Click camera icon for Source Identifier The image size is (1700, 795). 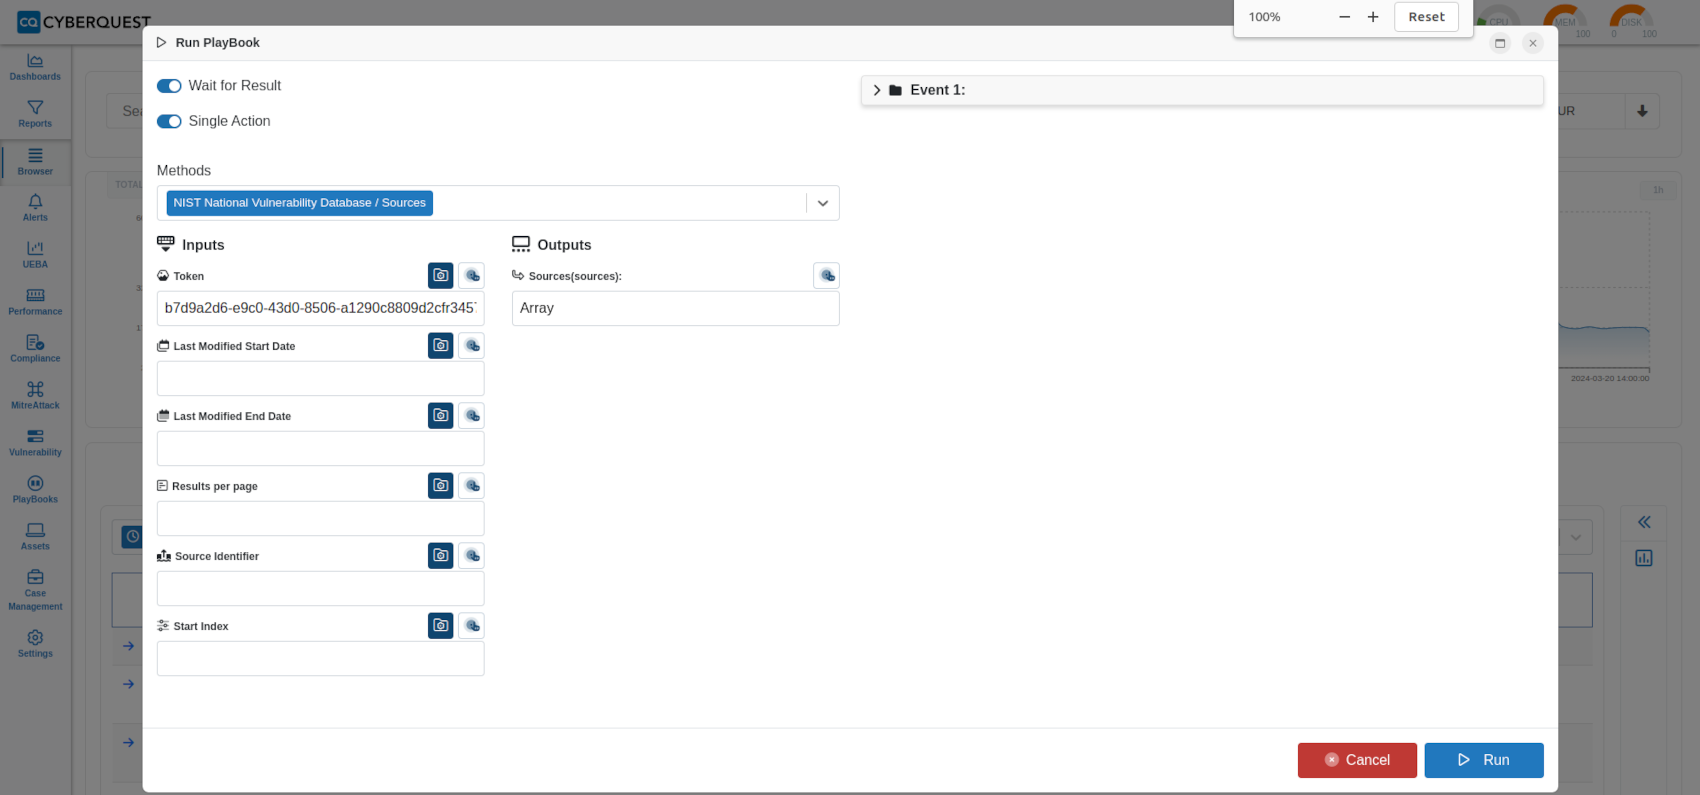click(441, 555)
